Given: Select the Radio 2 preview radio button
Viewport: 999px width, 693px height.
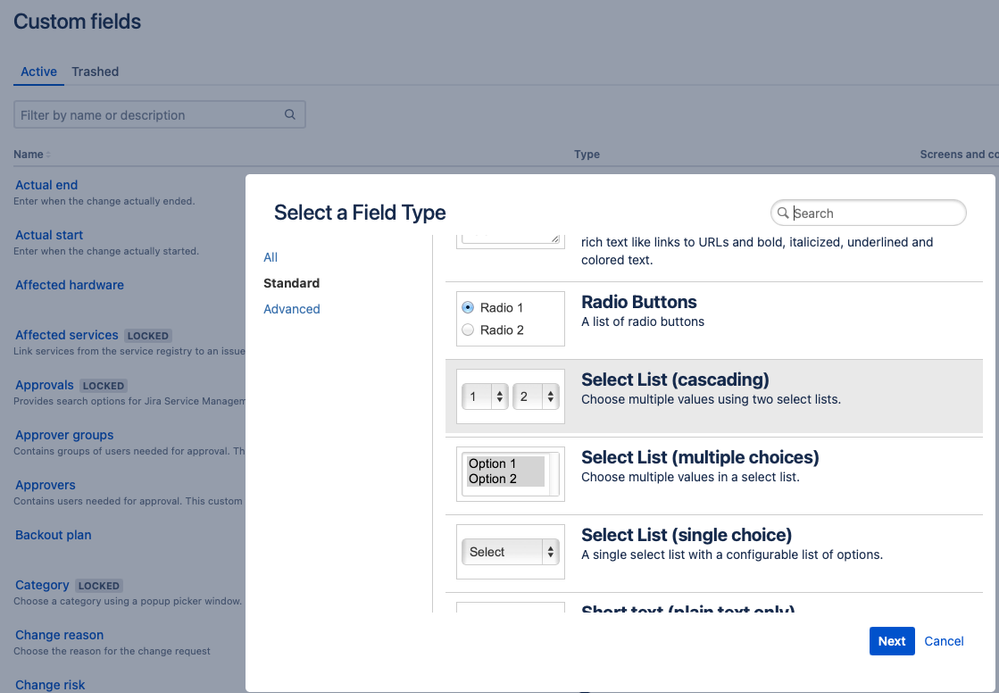Looking at the screenshot, I should point(468,330).
